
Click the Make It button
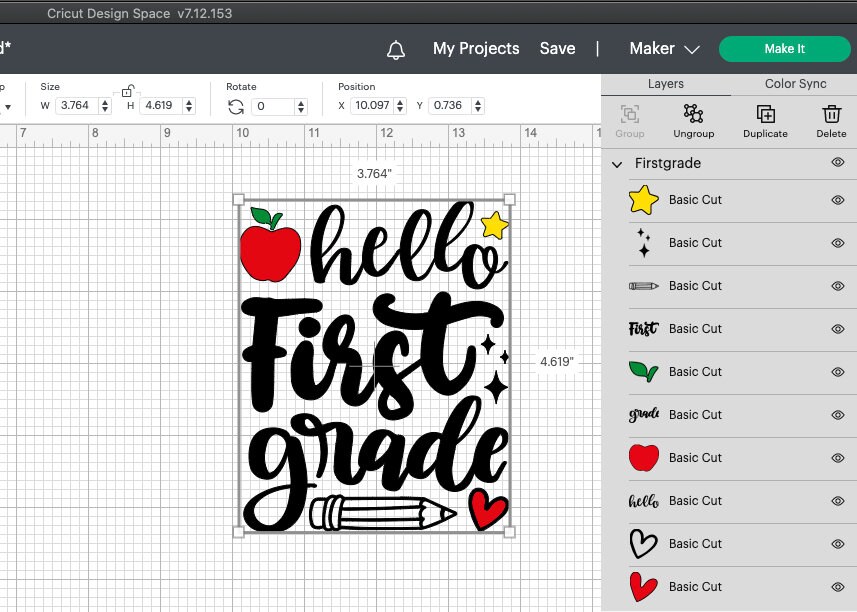tap(785, 48)
